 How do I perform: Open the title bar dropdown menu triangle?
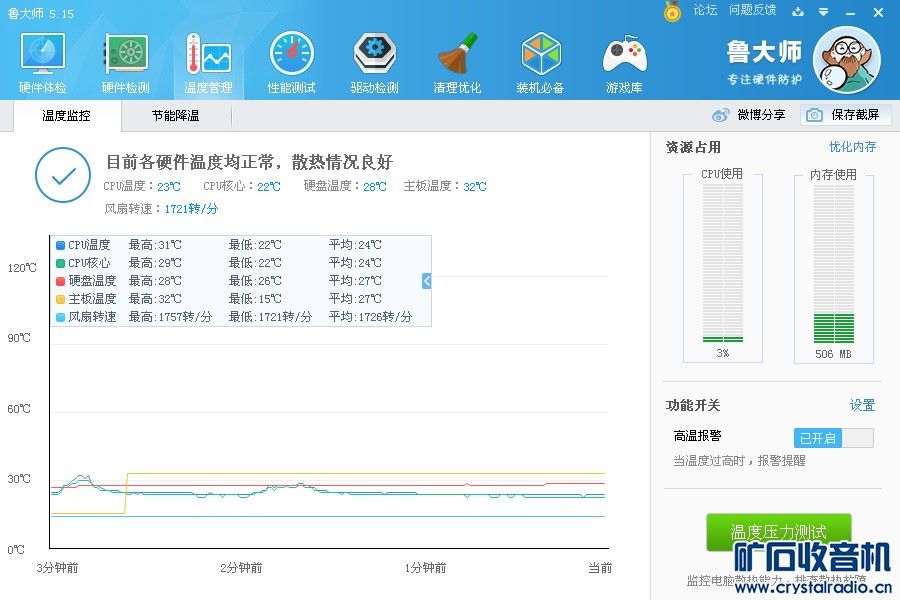[x=824, y=11]
